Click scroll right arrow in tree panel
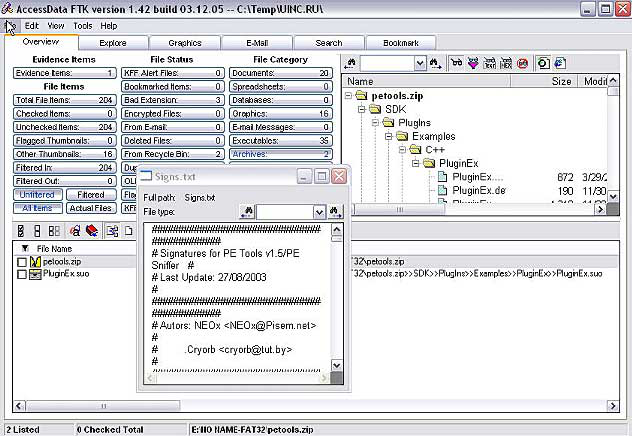The width and height of the screenshot is (632, 436). [601, 209]
